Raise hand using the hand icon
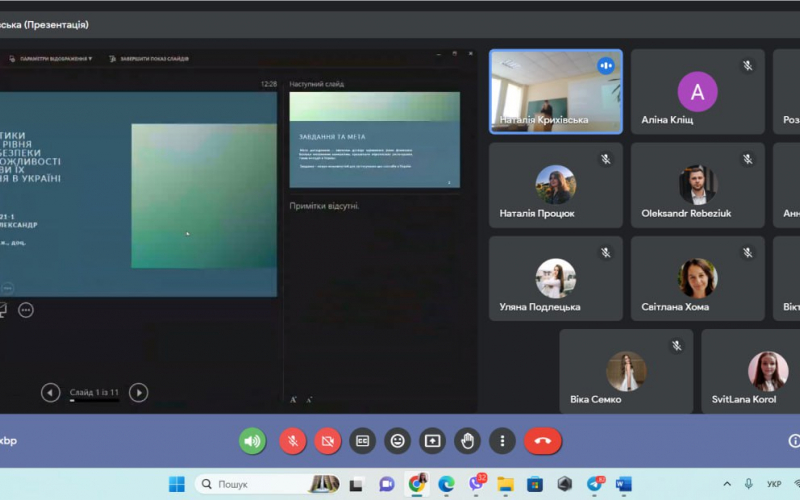Image resolution: width=800 pixels, height=500 pixels. point(467,441)
